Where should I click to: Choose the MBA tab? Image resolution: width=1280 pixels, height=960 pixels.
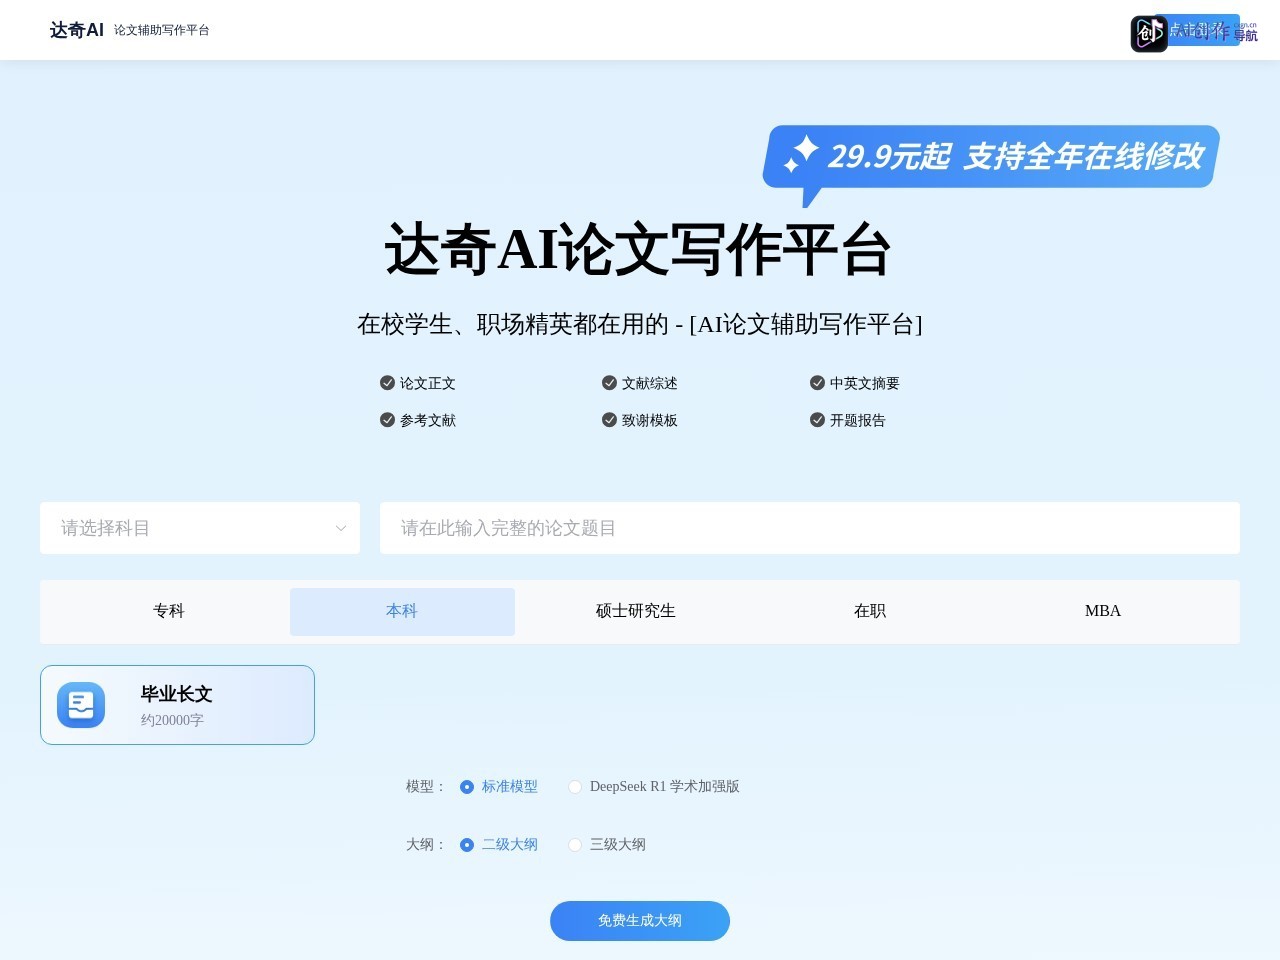point(1103,611)
